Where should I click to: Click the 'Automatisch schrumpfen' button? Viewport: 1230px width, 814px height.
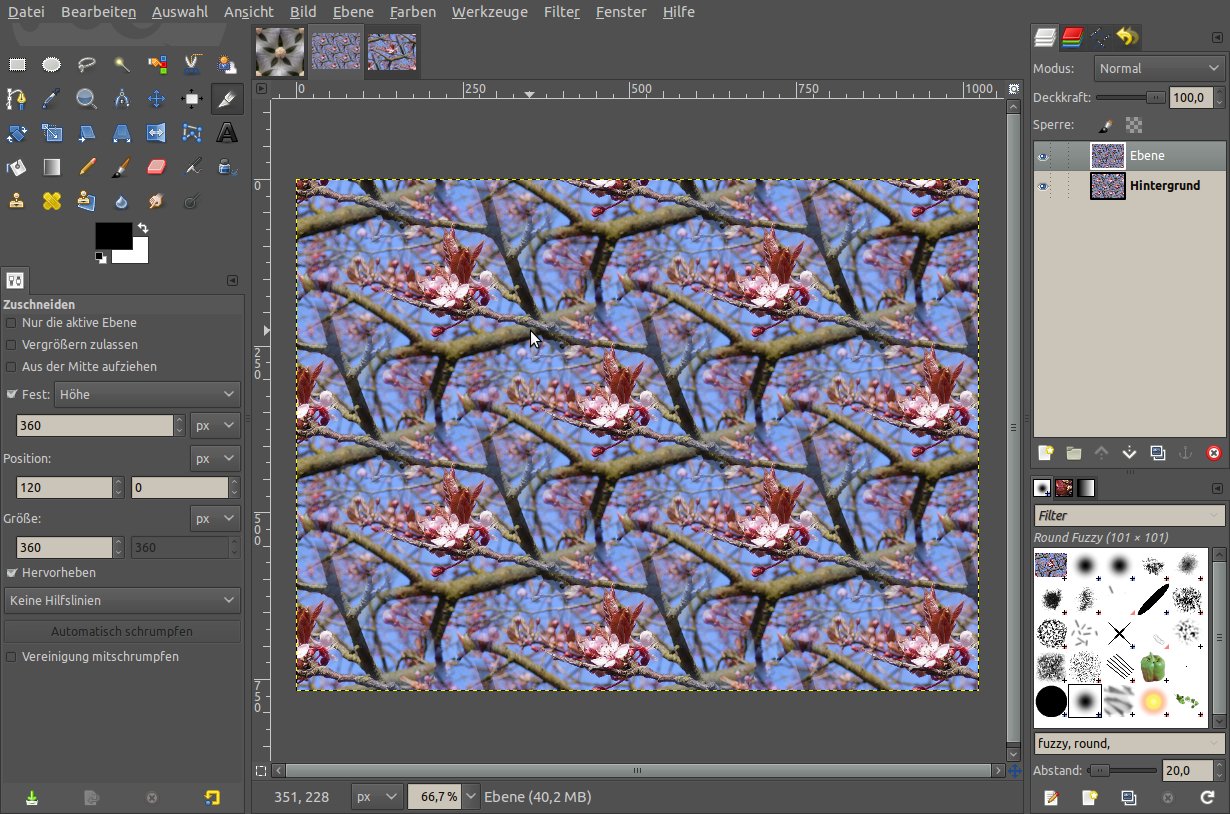tap(121, 632)
